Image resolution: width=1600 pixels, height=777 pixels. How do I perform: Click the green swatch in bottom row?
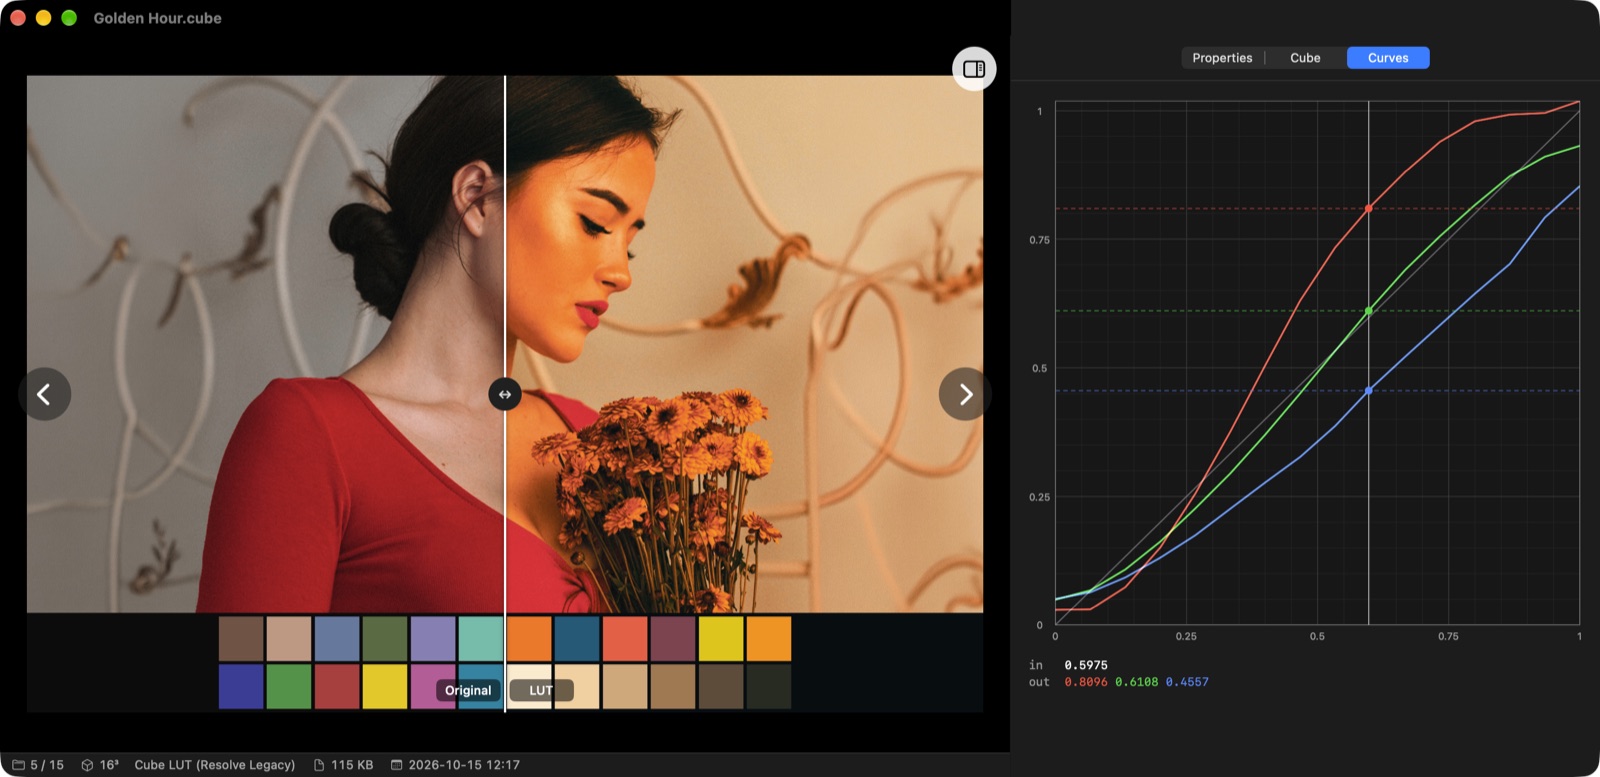point(289,687)
